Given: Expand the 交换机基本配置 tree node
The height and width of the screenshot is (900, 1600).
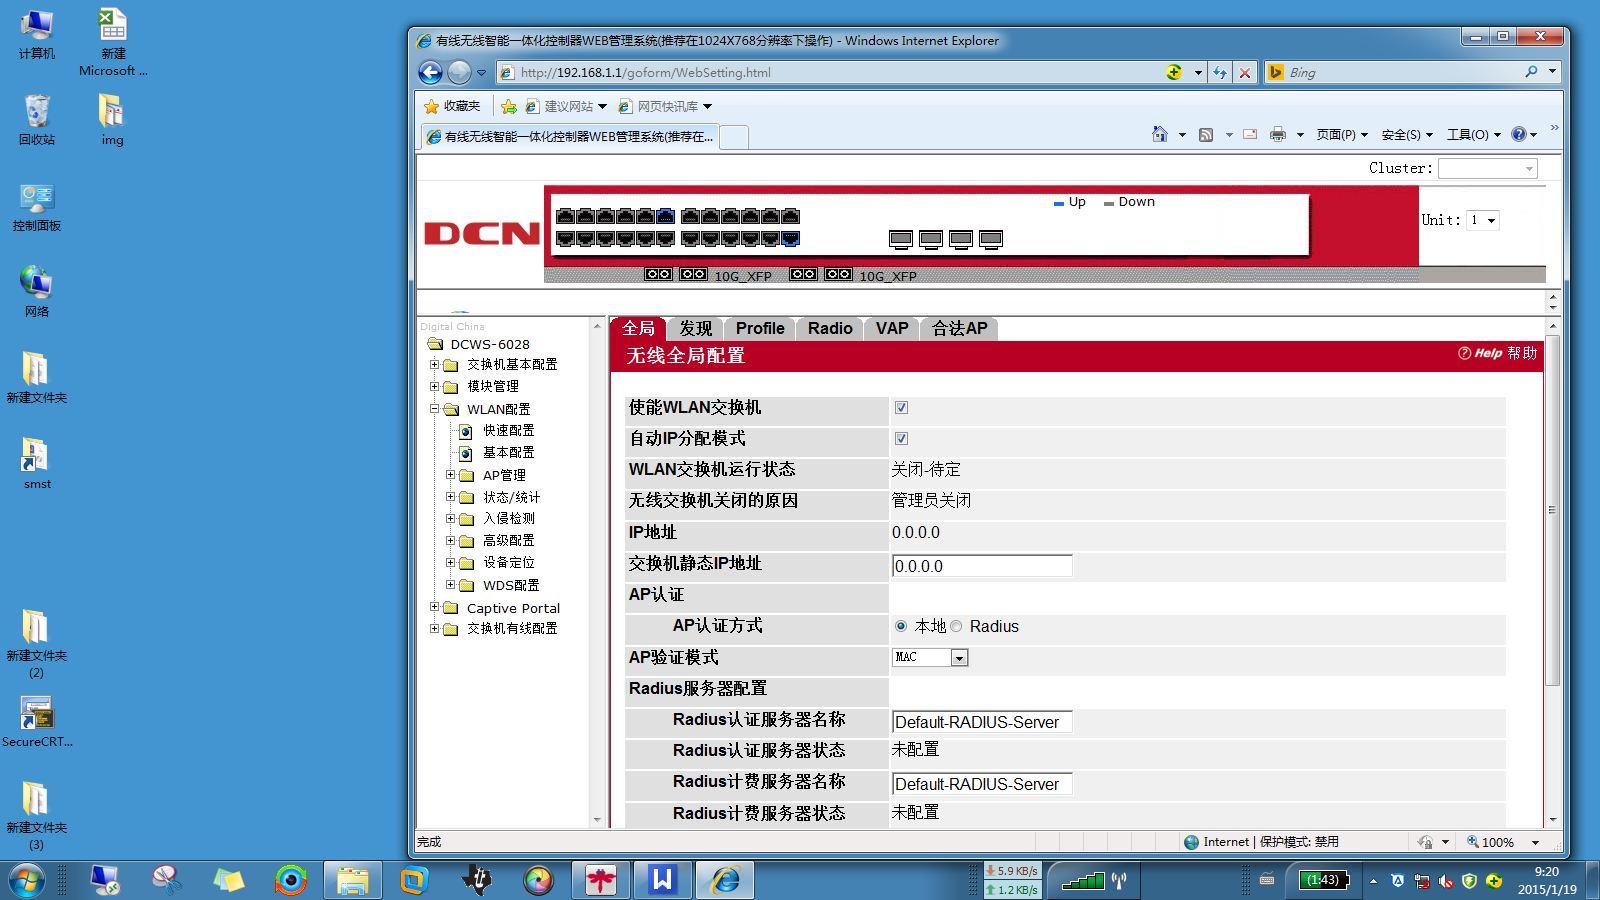Looking at the screenshot, I should tap(435, 364).
